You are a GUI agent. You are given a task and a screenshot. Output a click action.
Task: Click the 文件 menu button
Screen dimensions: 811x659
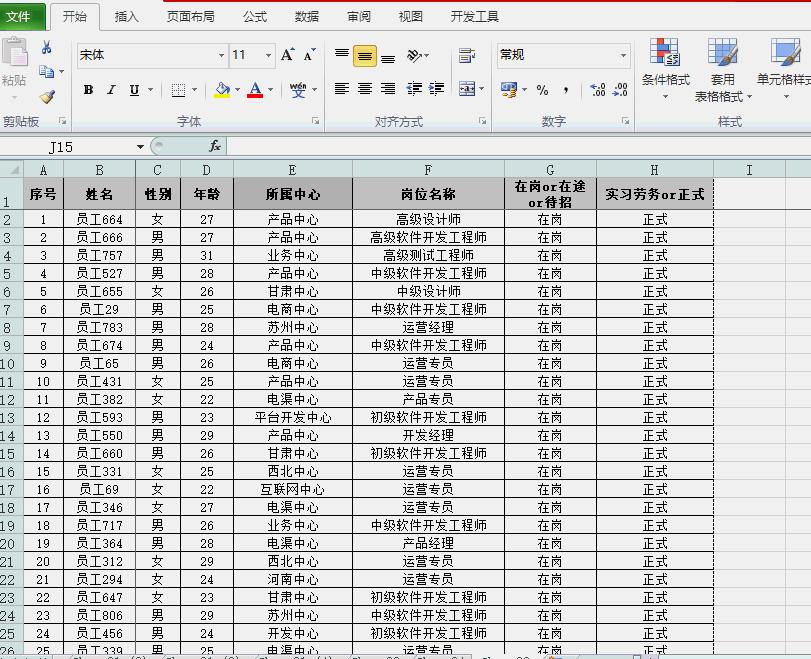point(22,16)
